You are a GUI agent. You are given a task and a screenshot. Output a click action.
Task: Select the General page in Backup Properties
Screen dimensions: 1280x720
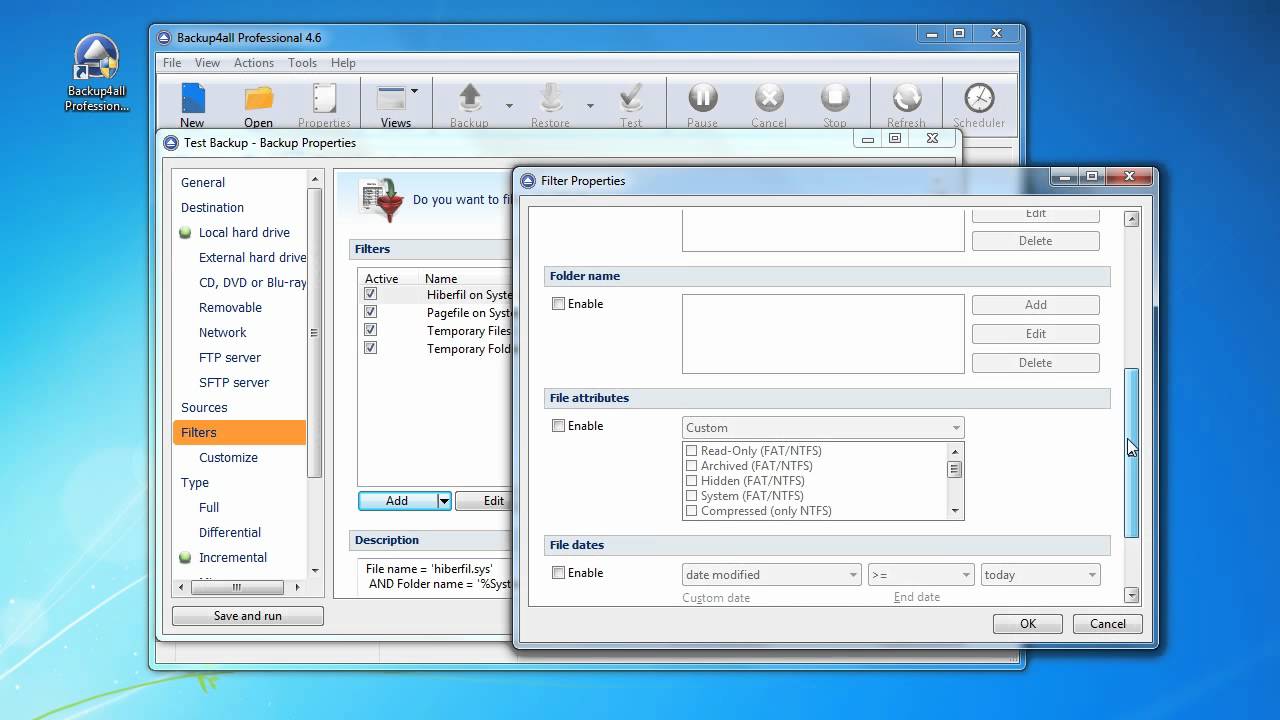[x=203, y=183]
